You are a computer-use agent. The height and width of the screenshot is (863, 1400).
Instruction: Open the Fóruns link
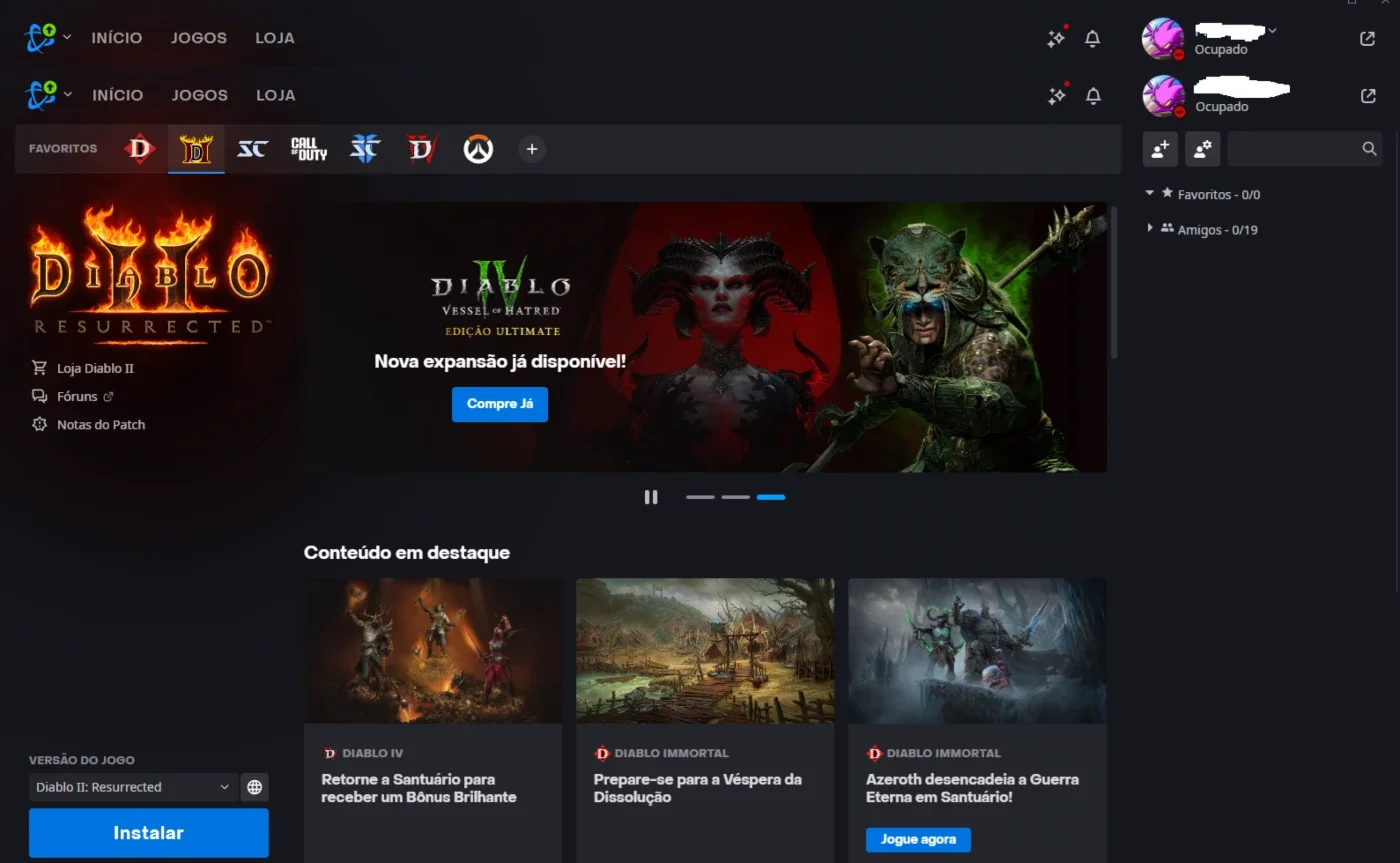pos(77,396)
